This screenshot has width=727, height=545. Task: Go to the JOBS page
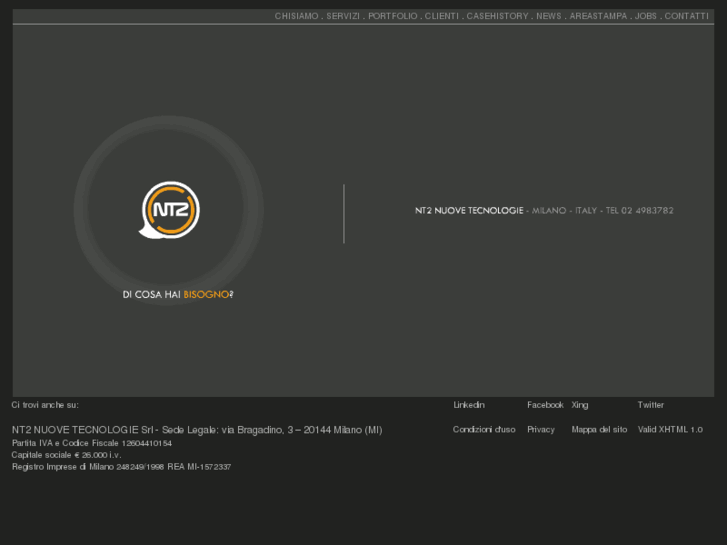(646, 16)
